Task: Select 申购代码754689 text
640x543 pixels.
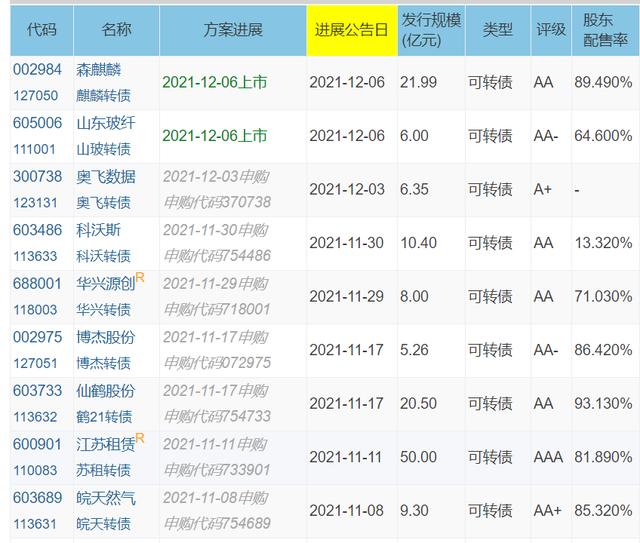Action: 217,523
